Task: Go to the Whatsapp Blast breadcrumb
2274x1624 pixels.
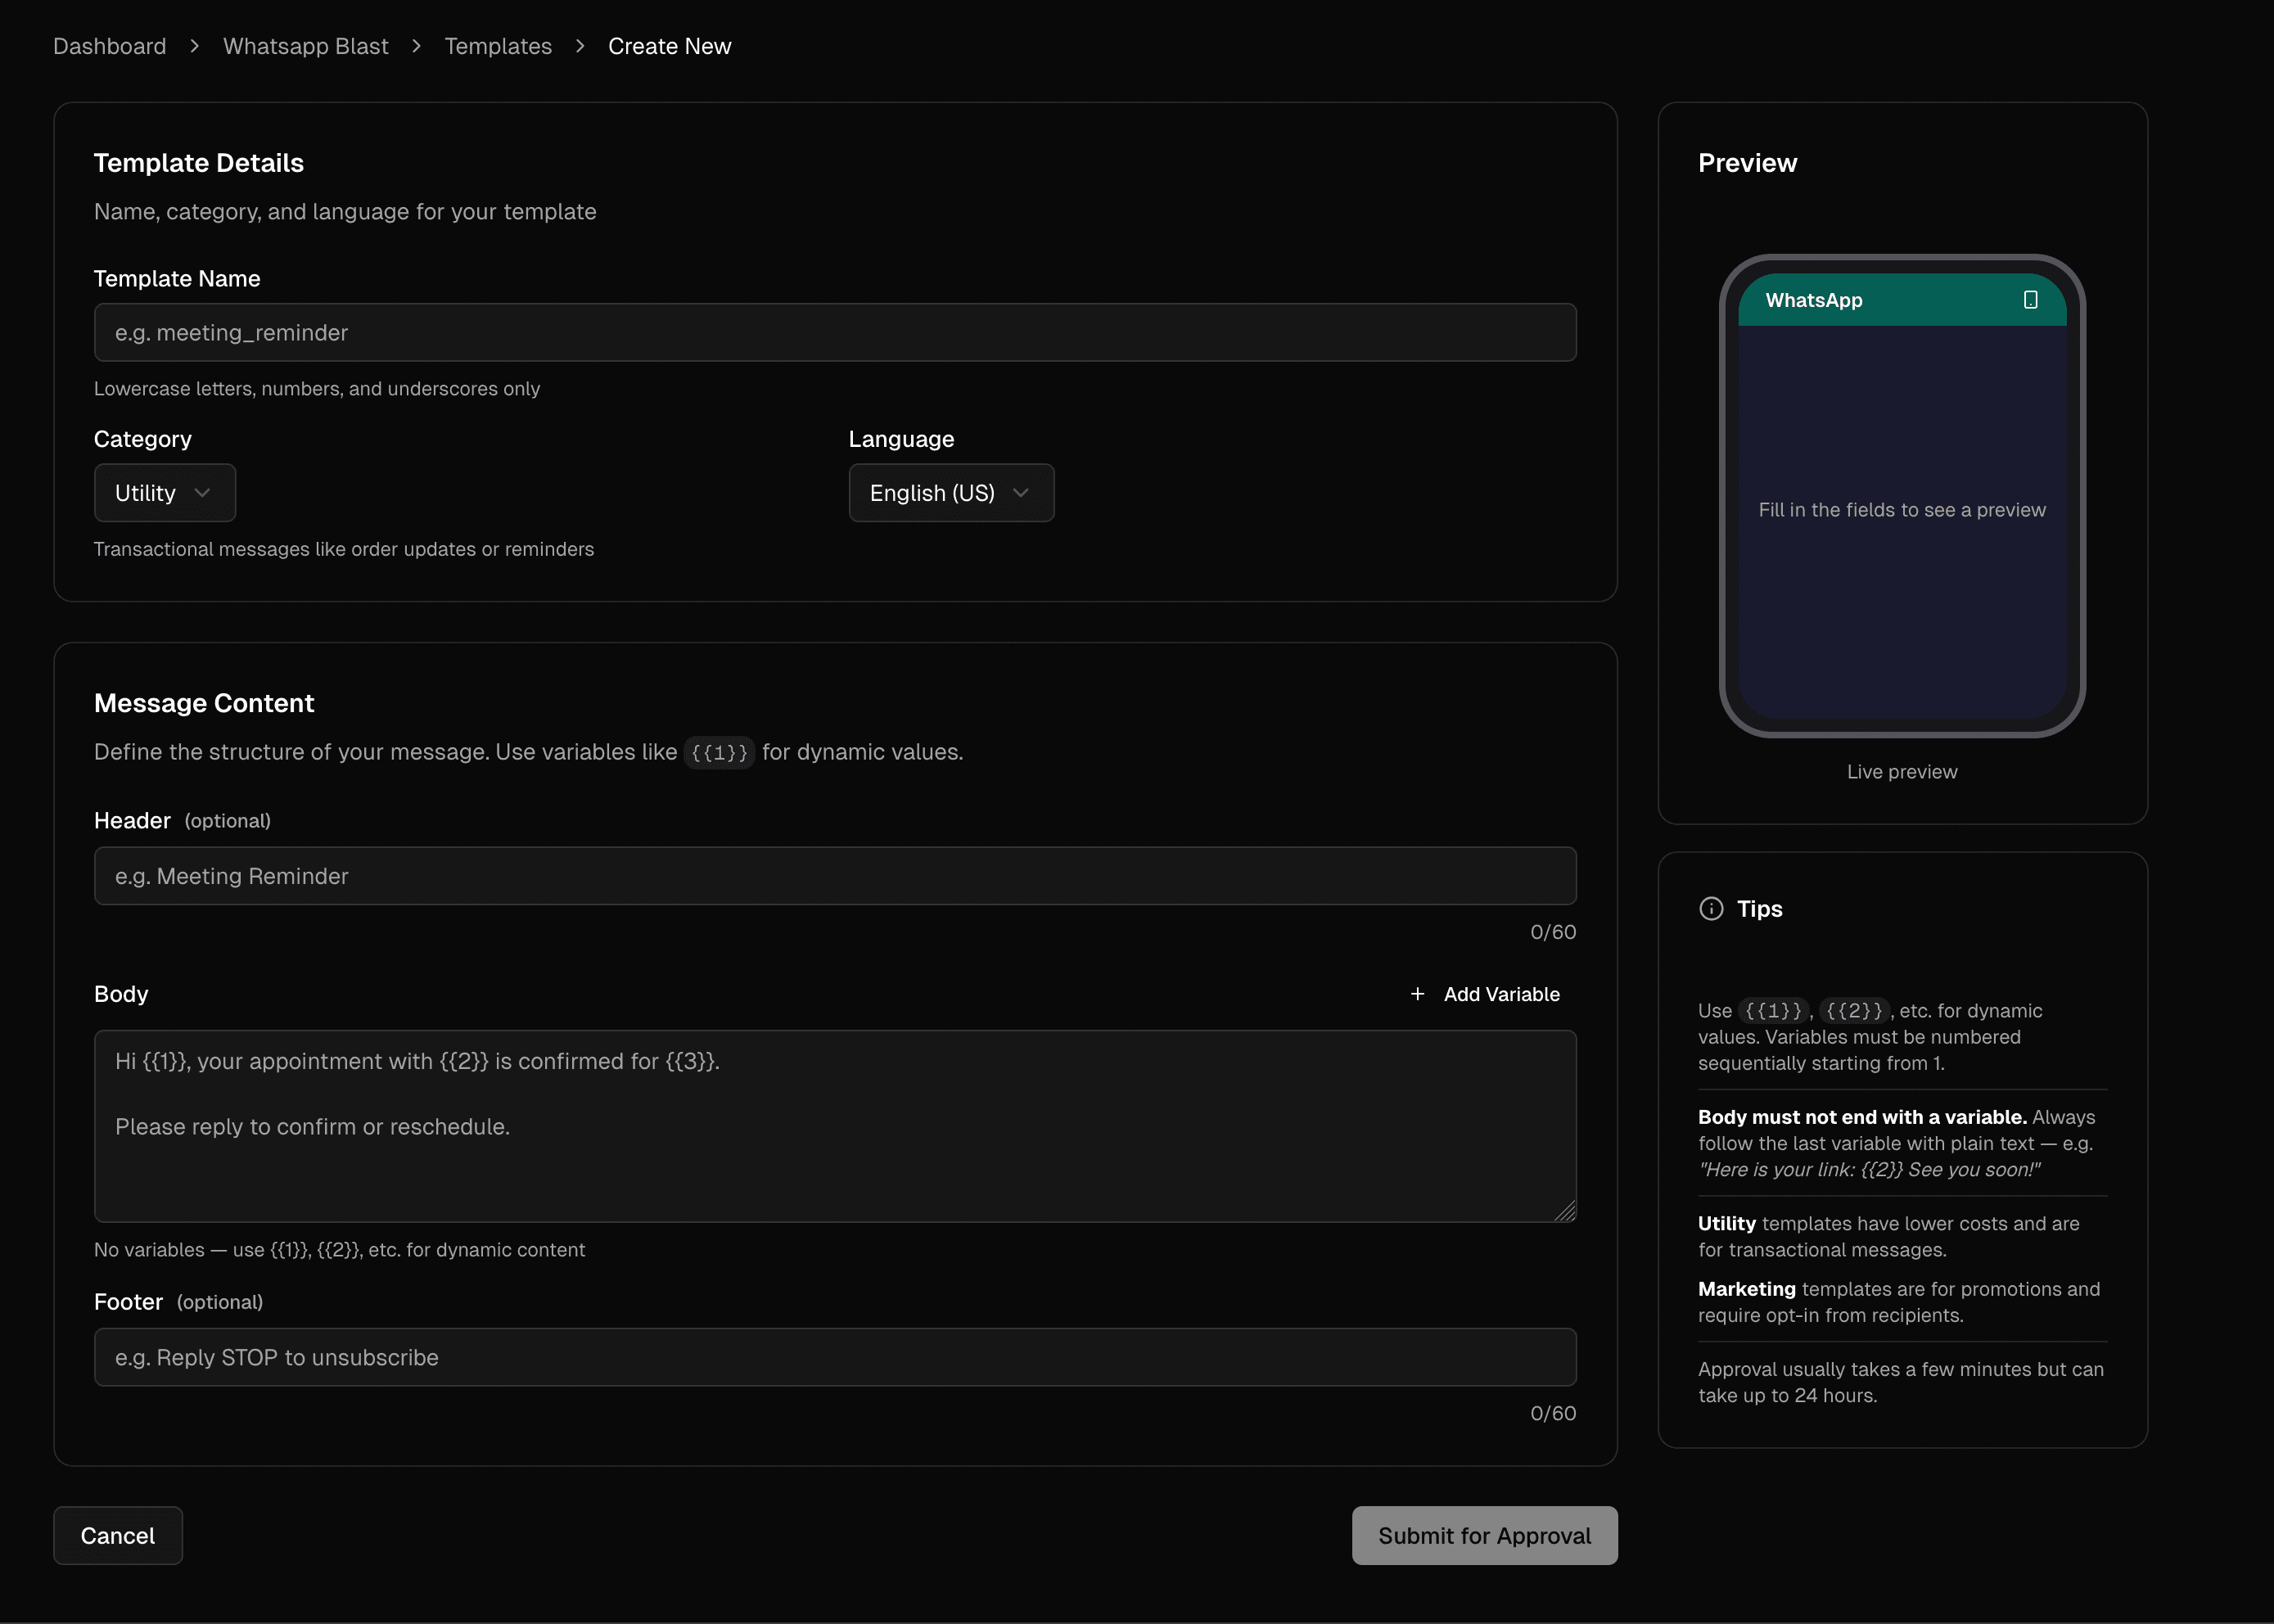Action: (x=306, y=46)
